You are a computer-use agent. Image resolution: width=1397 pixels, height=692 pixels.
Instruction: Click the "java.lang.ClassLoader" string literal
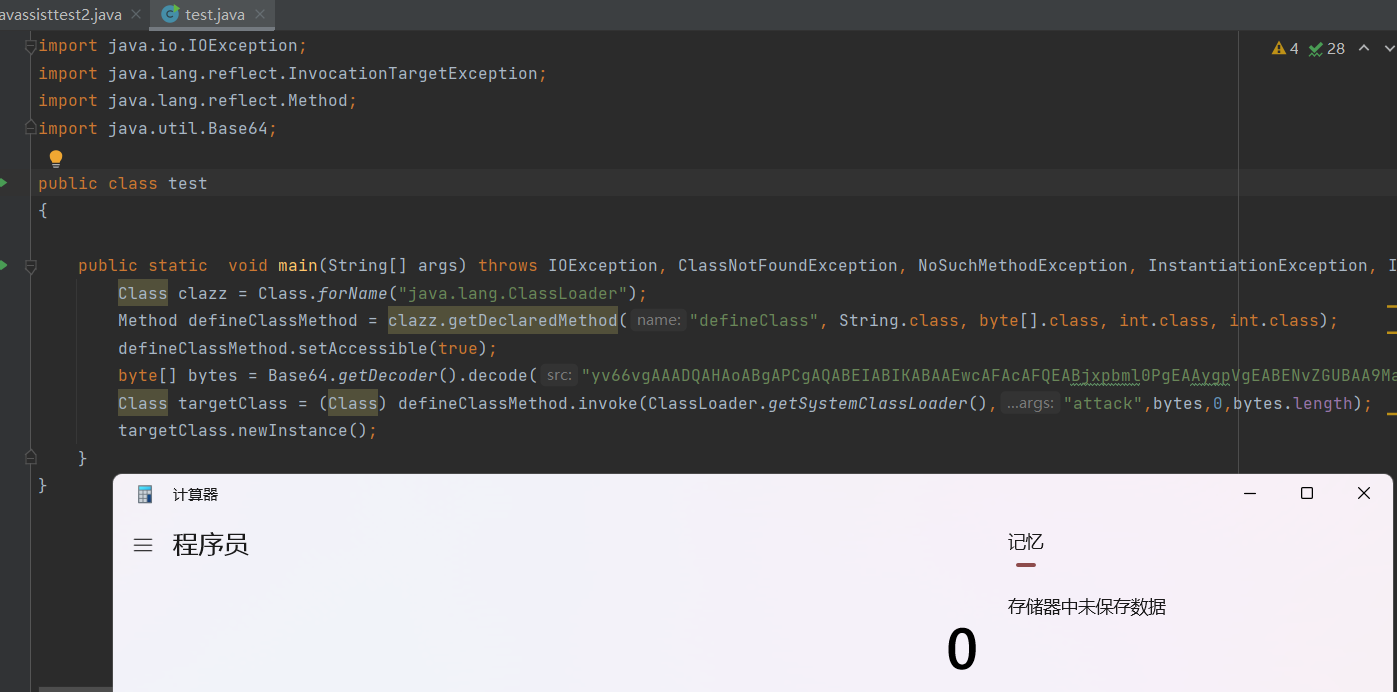(518, 294)
